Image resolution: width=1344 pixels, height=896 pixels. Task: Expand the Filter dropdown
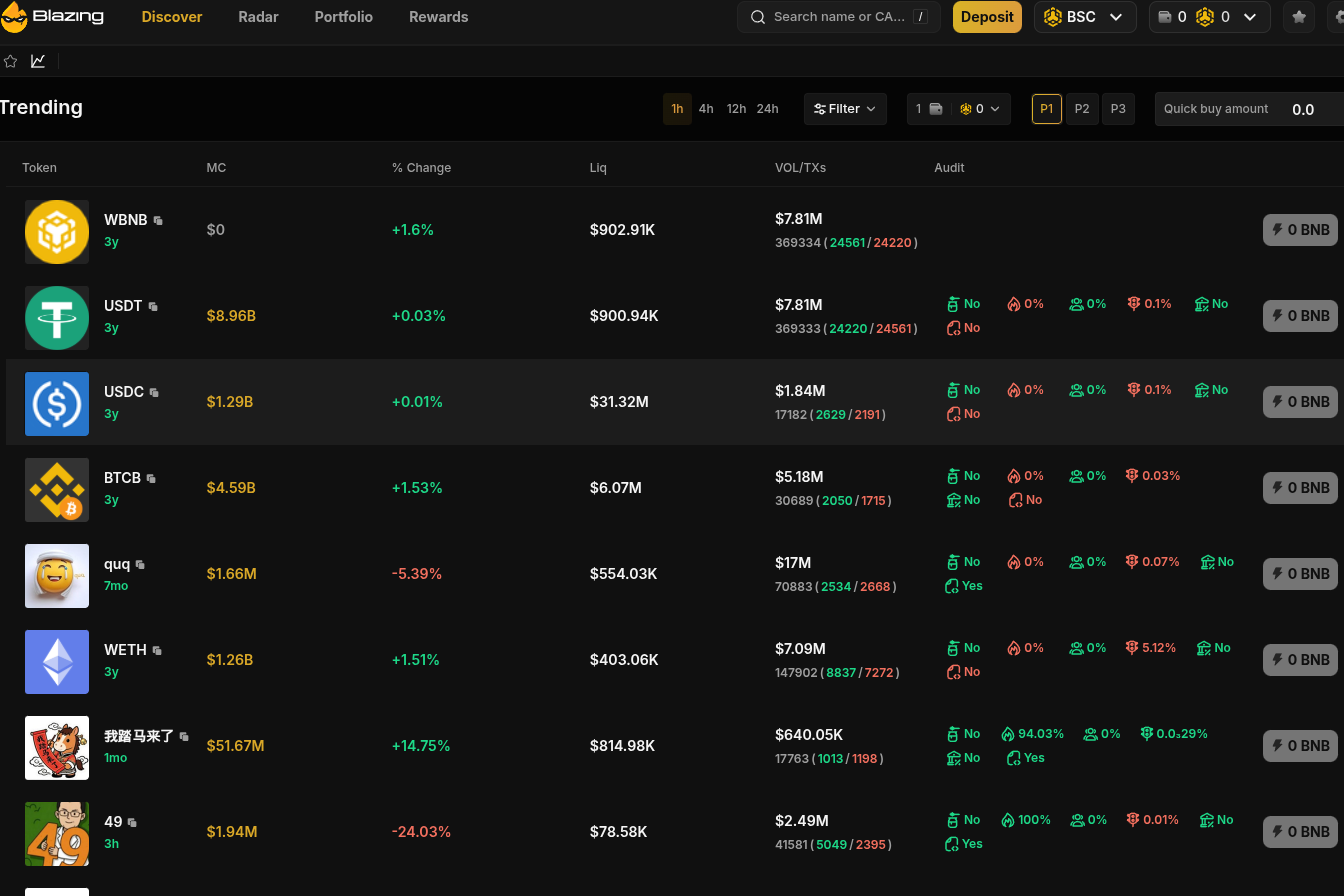pyautogui.click(x=845, y=108)
